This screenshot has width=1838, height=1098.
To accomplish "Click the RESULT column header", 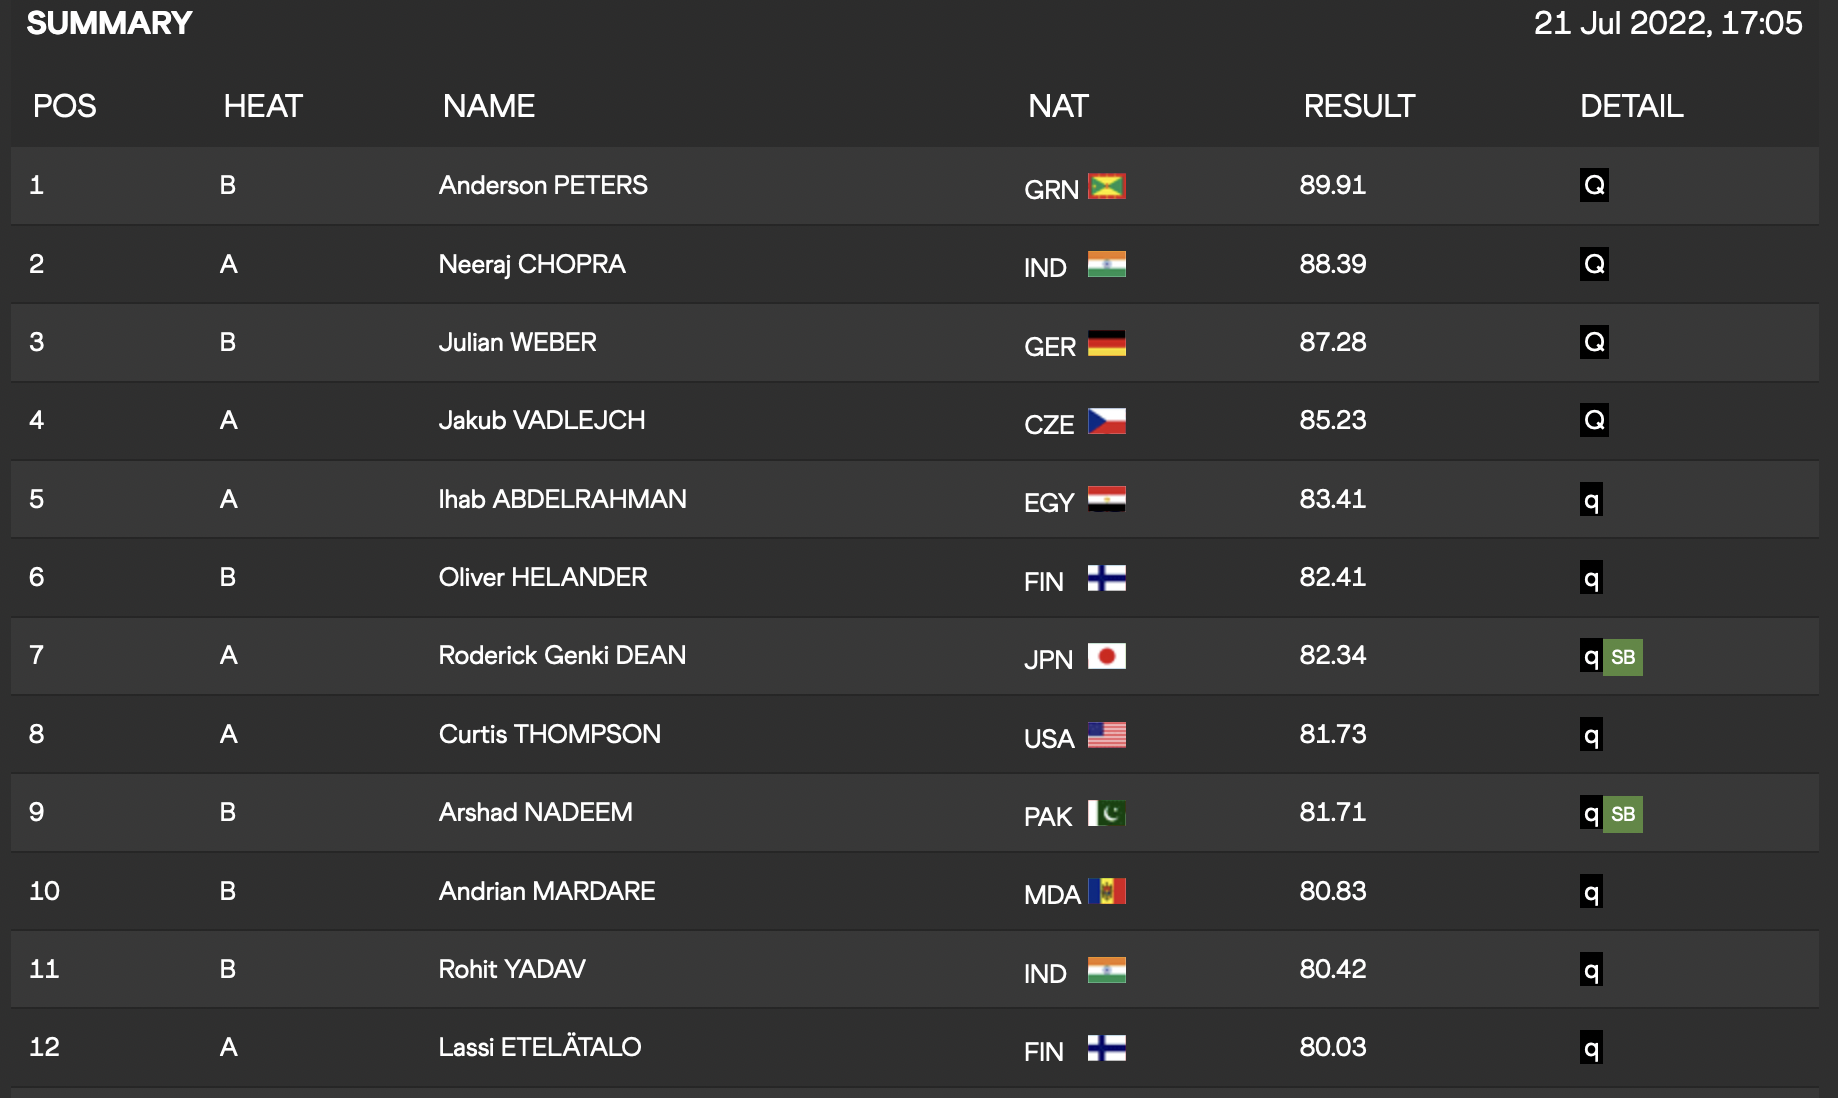I will tap(1359, 106).
